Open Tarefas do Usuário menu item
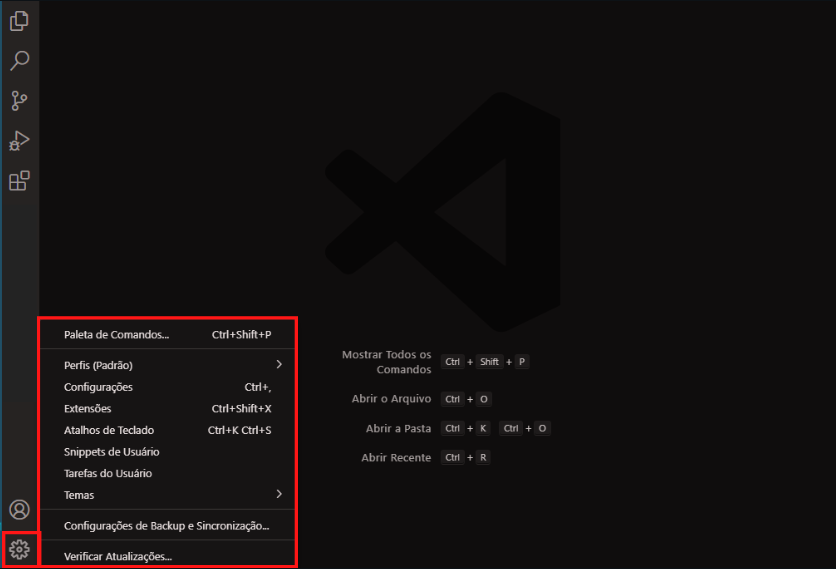Screen dimensions: 836x569 pyautogui.click(x=108, y=473)
